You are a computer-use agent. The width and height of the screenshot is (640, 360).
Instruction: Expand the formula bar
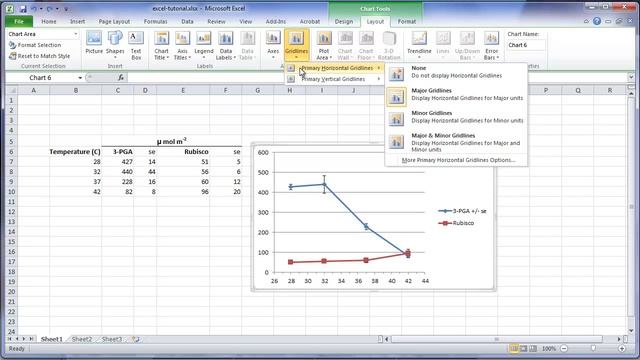631,77
